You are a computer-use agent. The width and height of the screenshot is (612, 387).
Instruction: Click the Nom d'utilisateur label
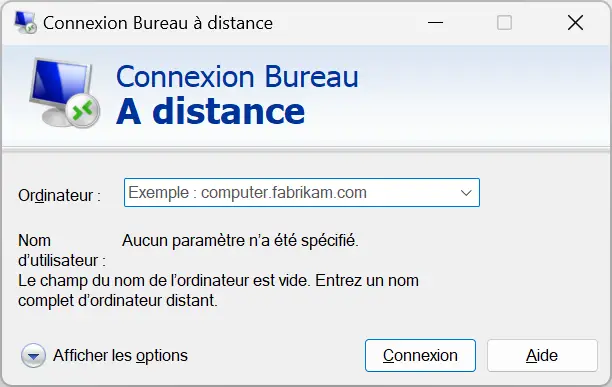pyautogui.click(x=62, y=250)
